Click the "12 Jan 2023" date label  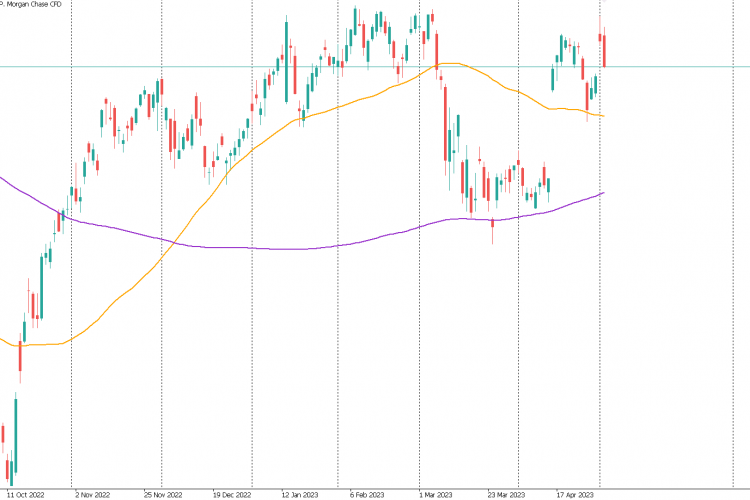[300, 494]
